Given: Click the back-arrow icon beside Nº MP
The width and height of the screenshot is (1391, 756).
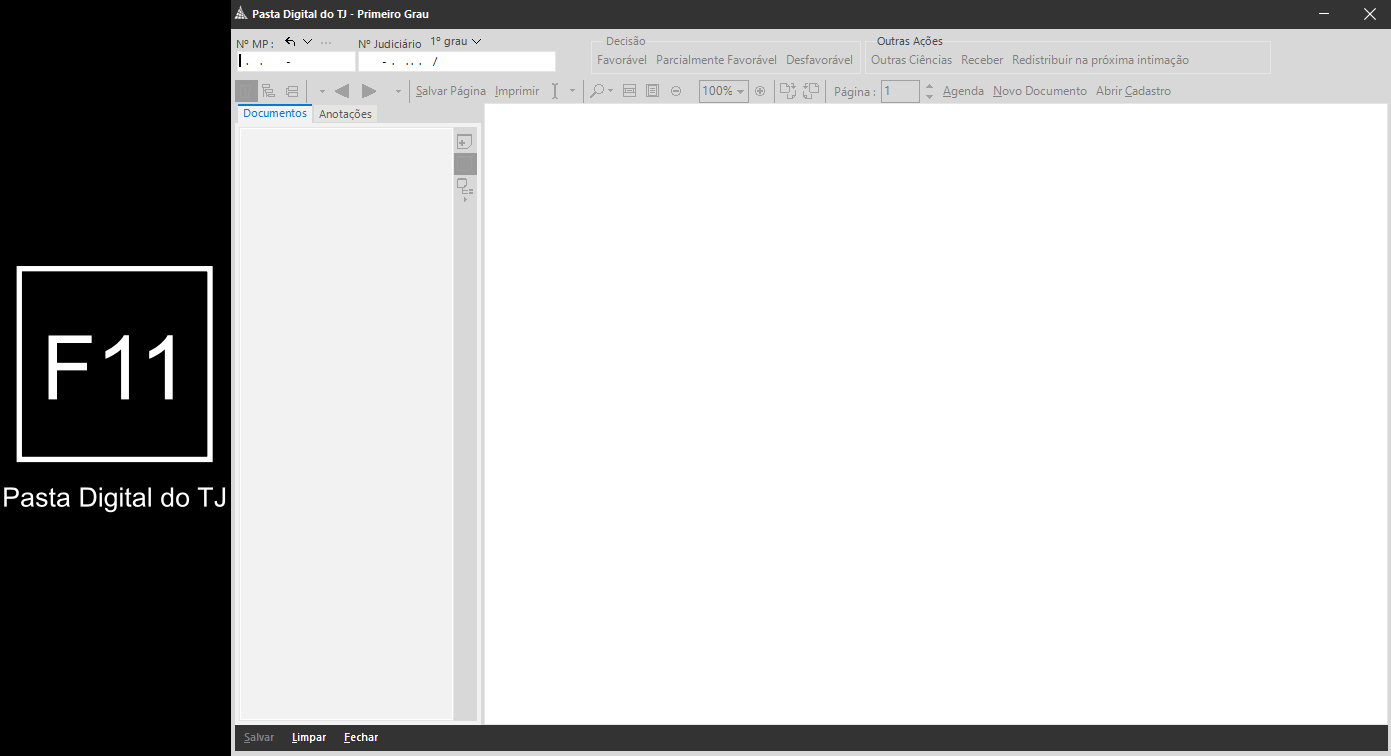Looking at the screenshot, I should [x=290, y=42].
